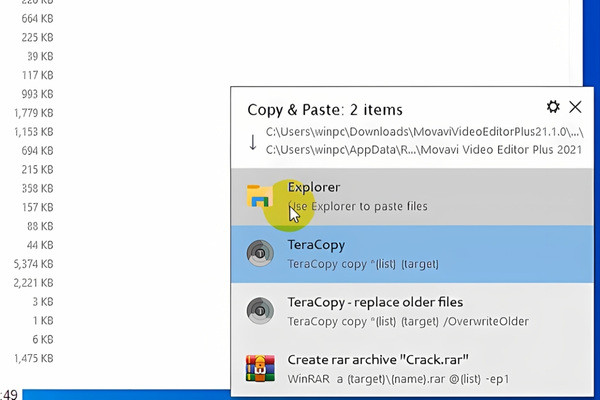Click the source path MovaviVideoEditorPlus21.1.0

[424, 132]
